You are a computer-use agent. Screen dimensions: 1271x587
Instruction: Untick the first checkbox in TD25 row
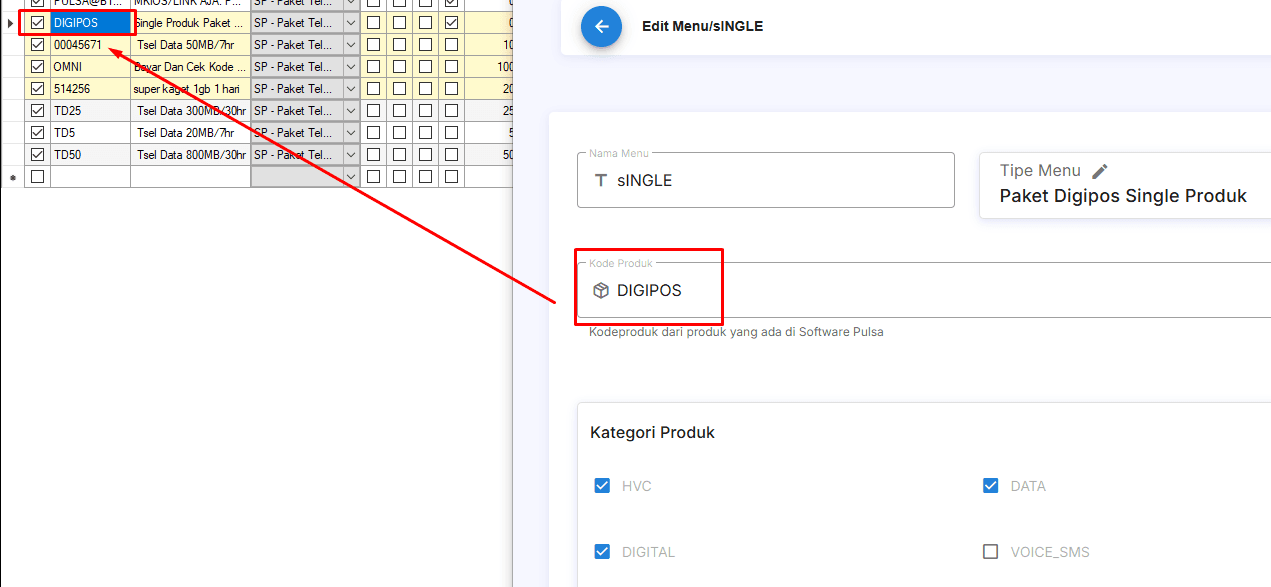point(38,111)
